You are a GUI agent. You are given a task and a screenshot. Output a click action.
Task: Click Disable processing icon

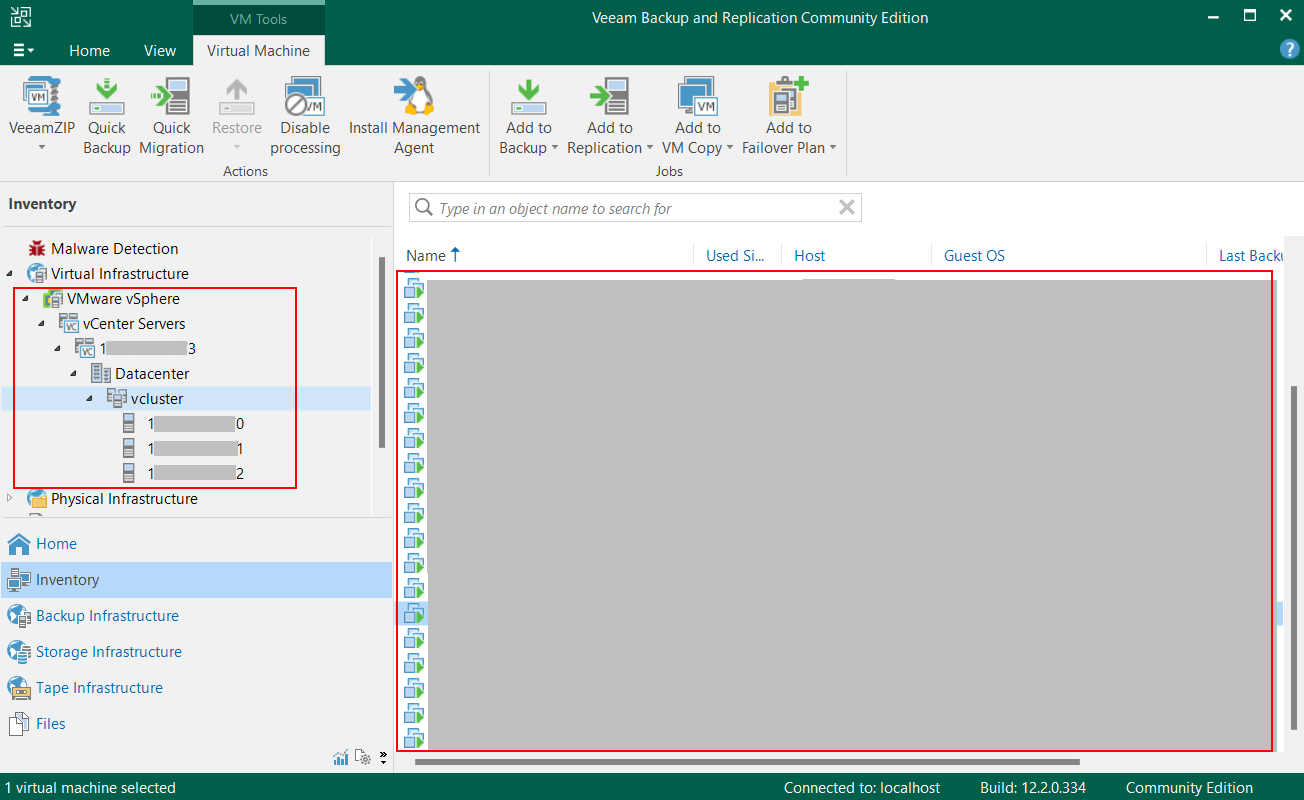click(304, 97)
